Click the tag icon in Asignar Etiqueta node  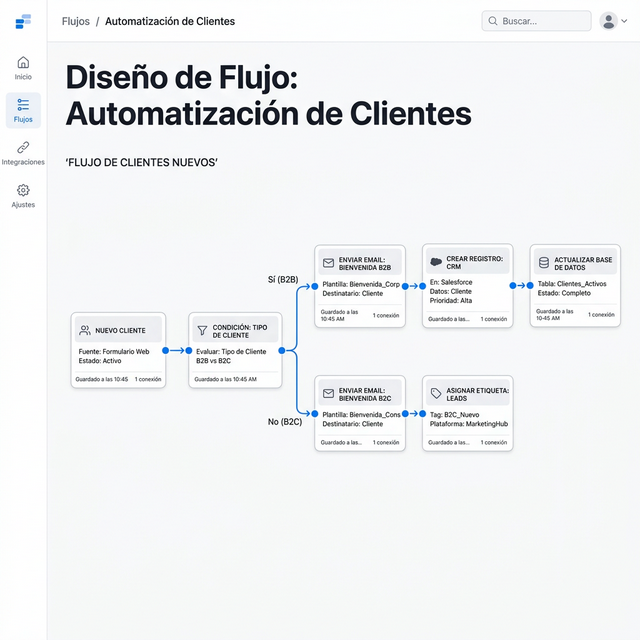(436, 393)
